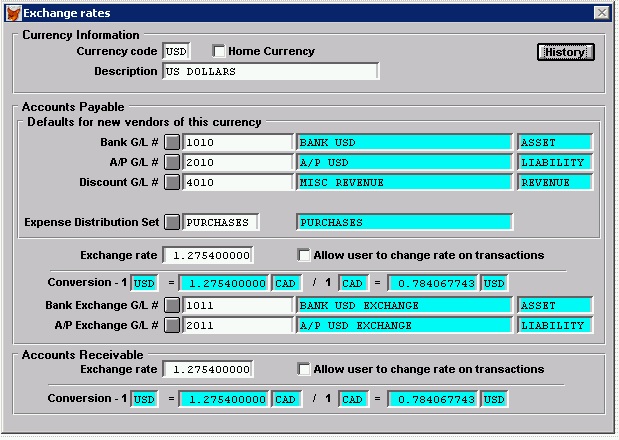Click the REVENUE account type box
Image resolution: width=619 pixels, height=440 pixels.
[555, 183]
